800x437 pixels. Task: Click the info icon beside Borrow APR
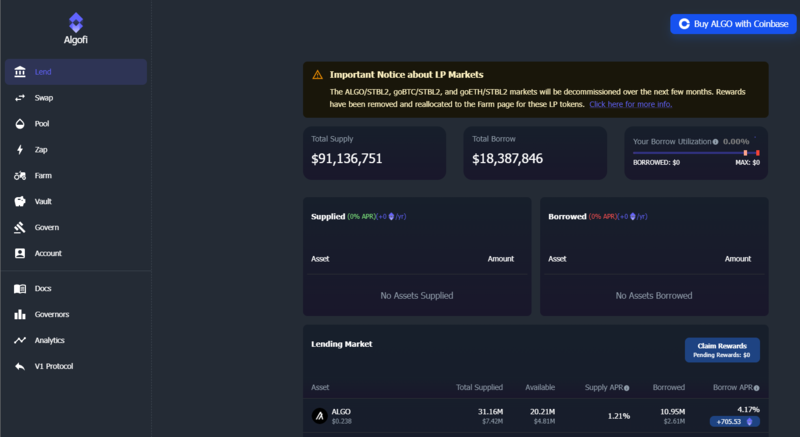tap(757, 388)
